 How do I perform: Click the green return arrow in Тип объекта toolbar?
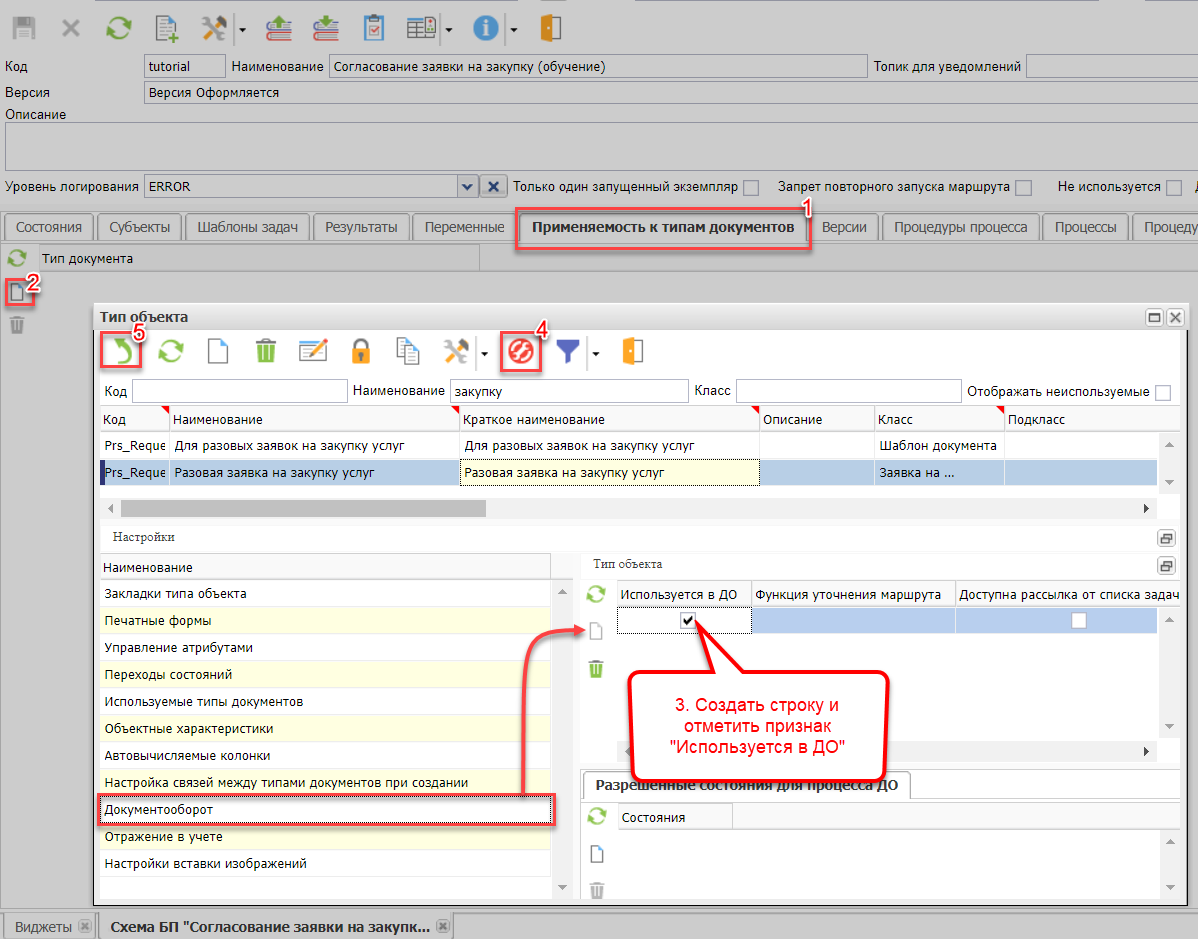[121, 352]
